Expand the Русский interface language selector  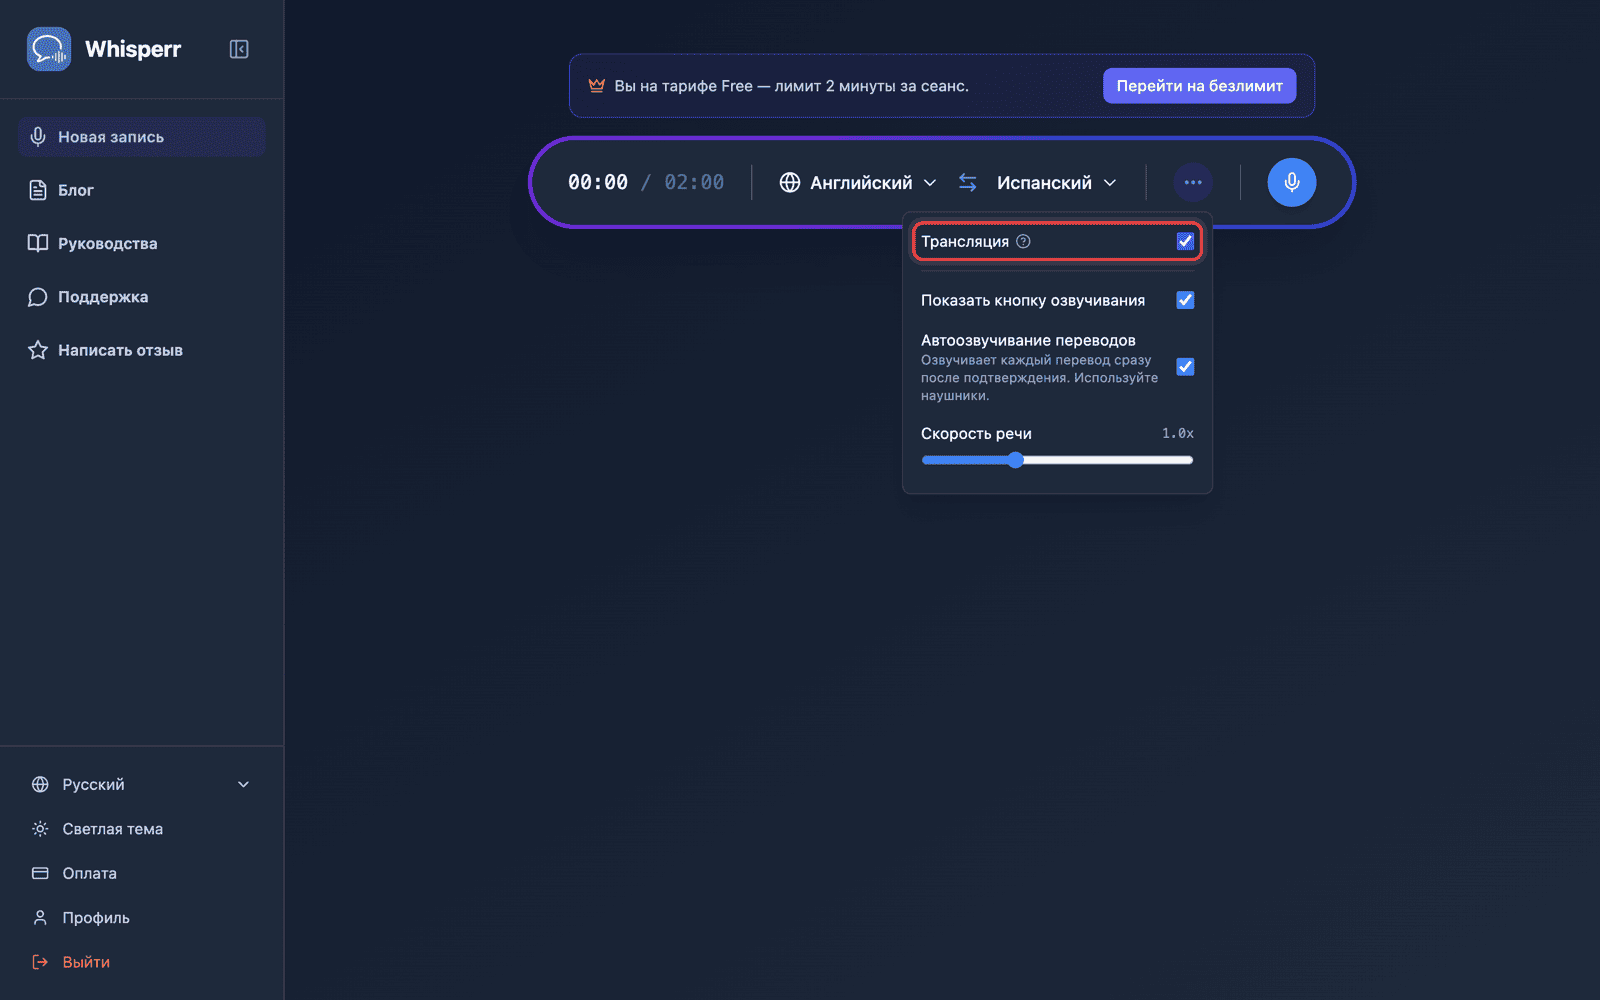[141, 784]
